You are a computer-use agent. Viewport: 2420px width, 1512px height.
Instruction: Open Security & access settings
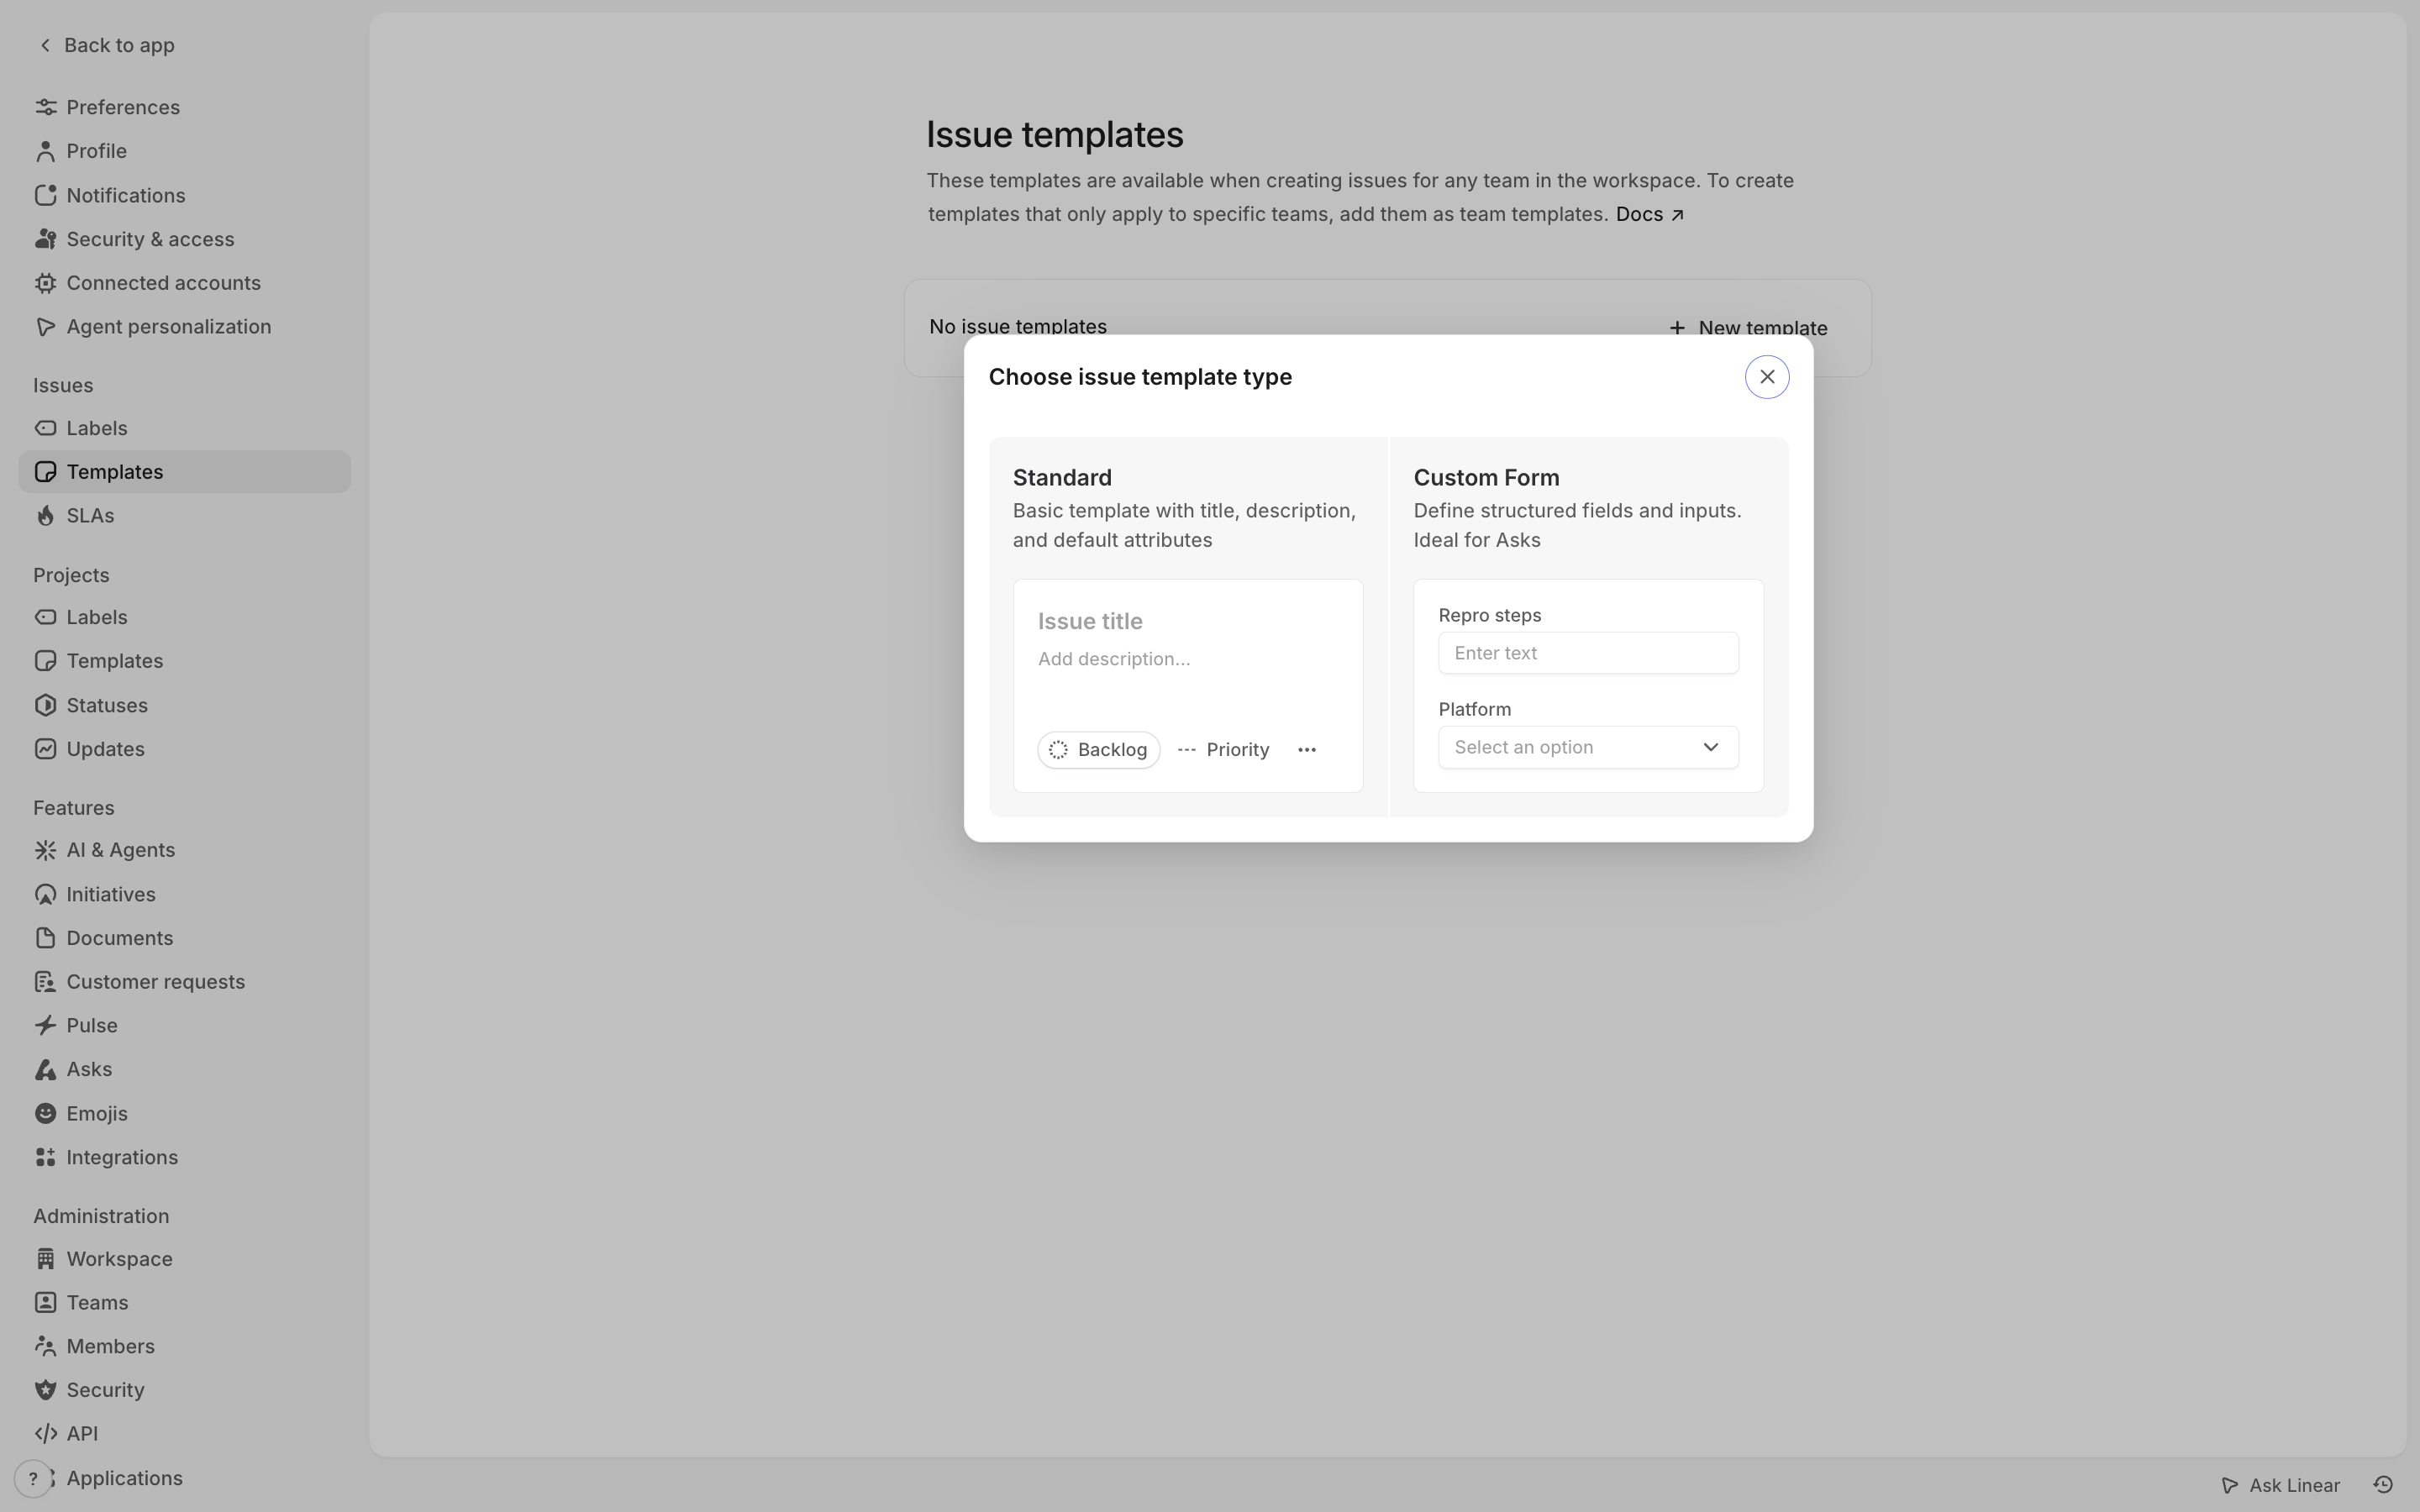tap(184, 239)
